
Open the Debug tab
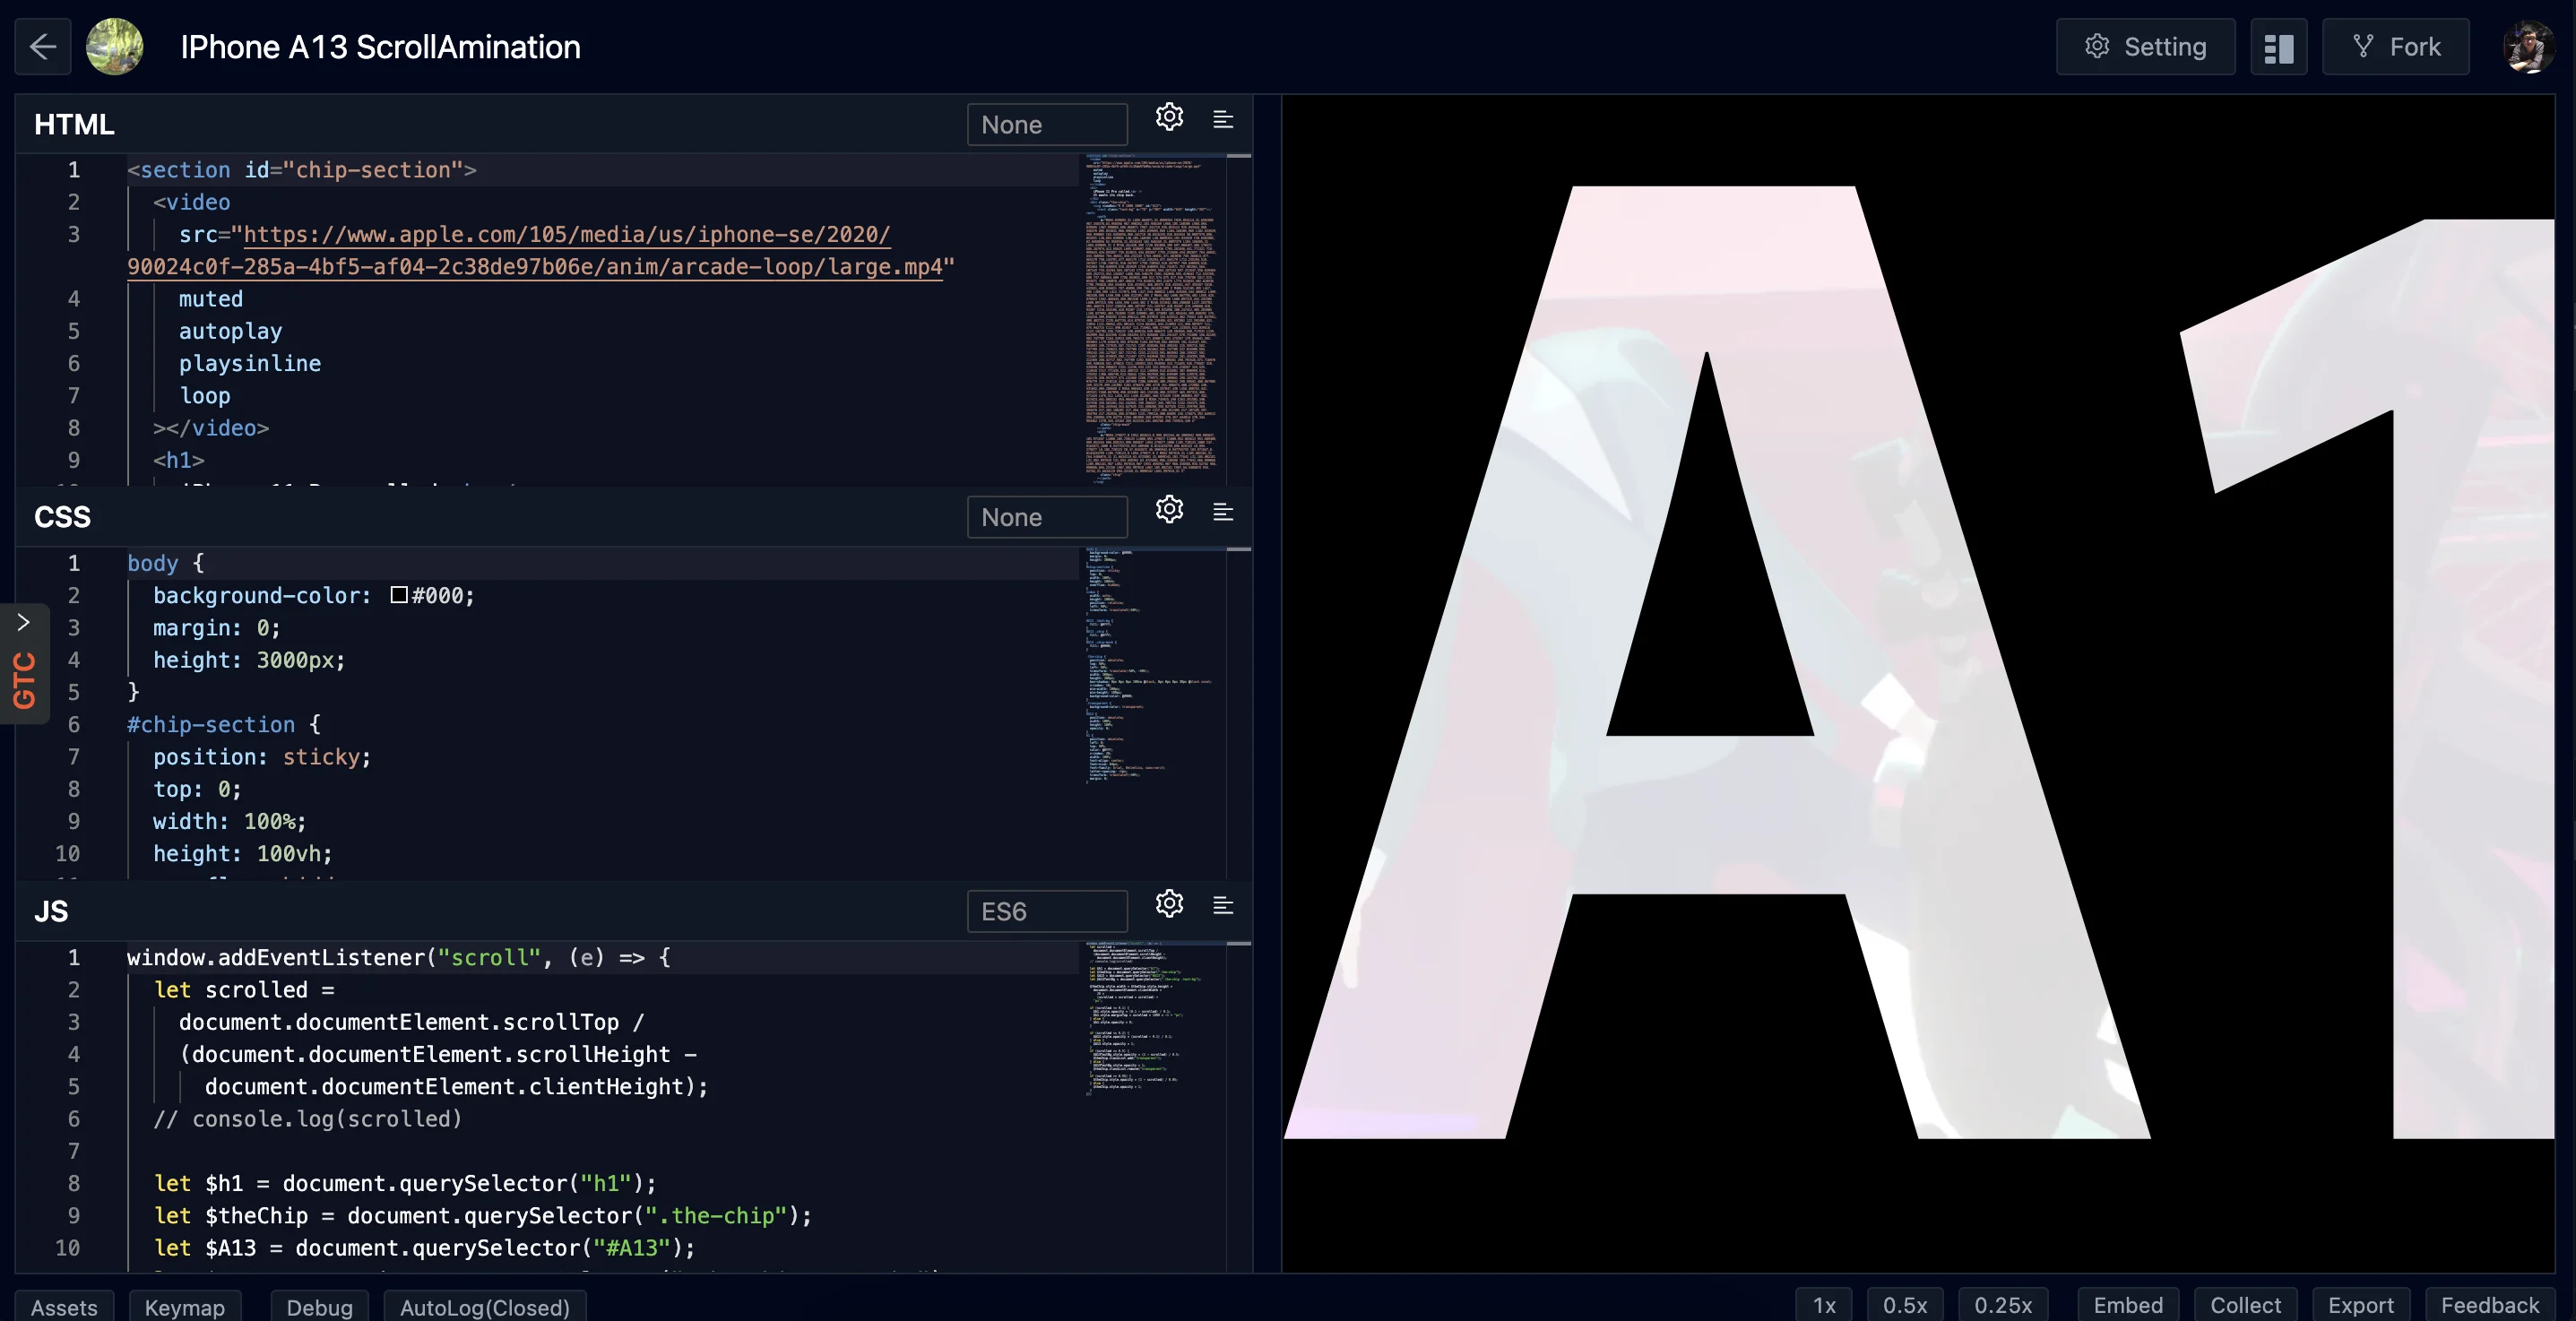click(319, 1306)
